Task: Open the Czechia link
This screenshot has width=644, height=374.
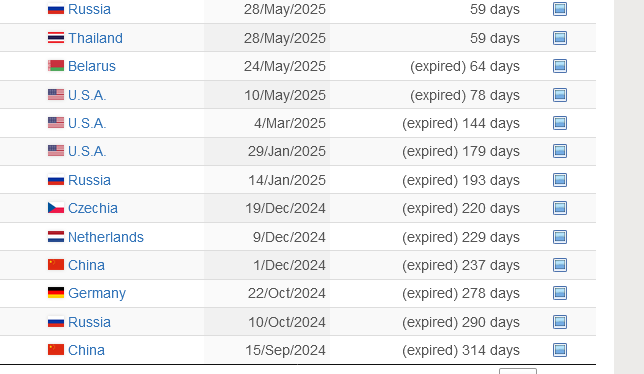Action: (93, 208)
